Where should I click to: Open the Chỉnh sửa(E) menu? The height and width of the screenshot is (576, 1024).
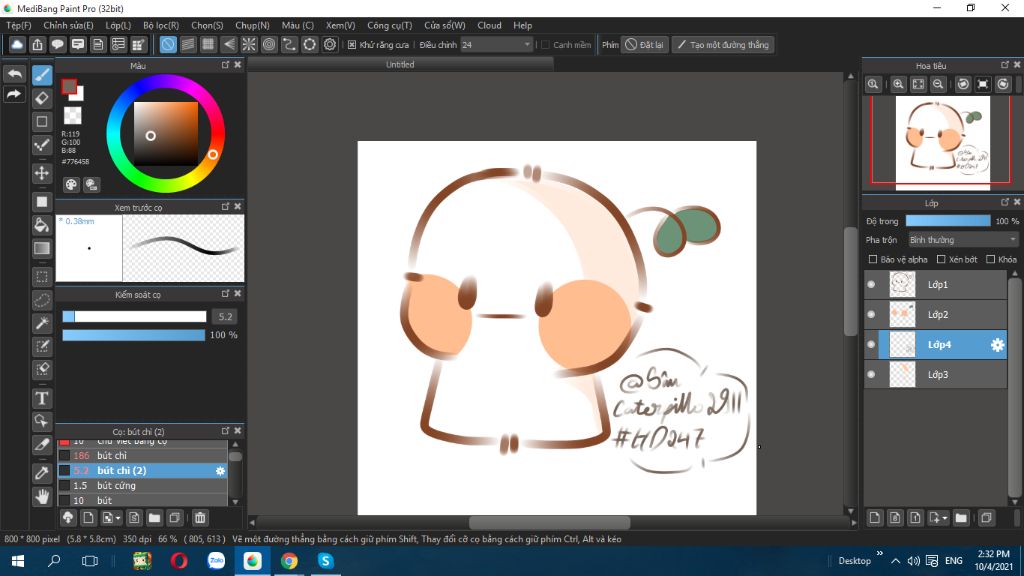(x=68, y=25)
